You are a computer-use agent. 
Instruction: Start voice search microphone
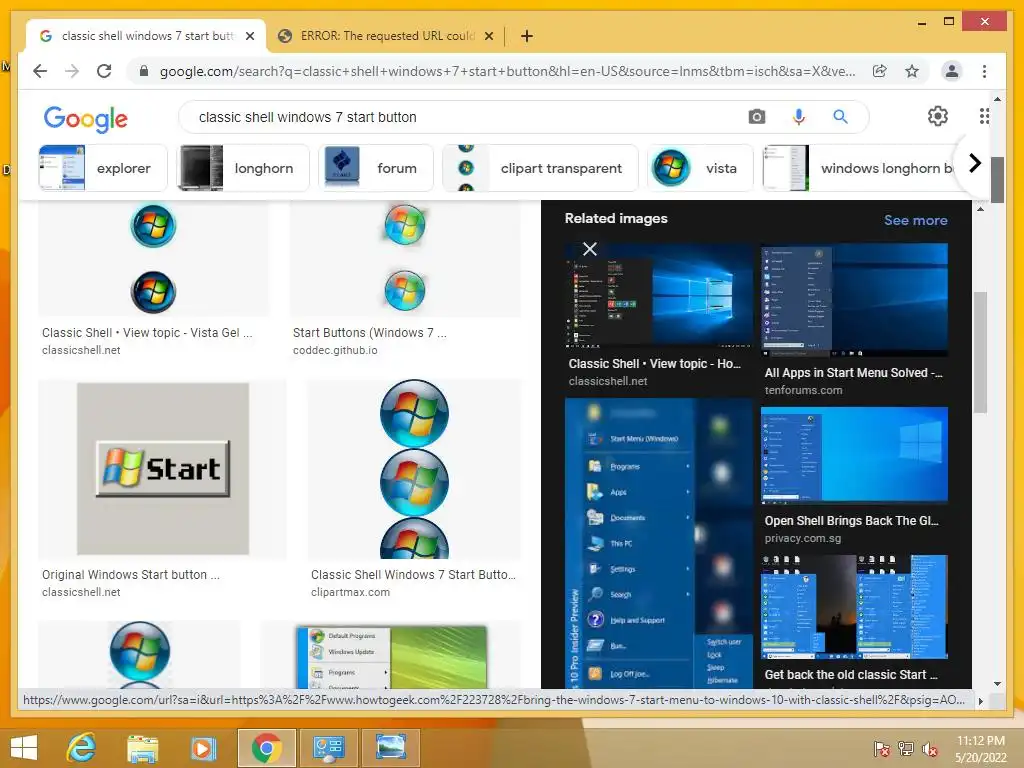[x=799, y=117]
